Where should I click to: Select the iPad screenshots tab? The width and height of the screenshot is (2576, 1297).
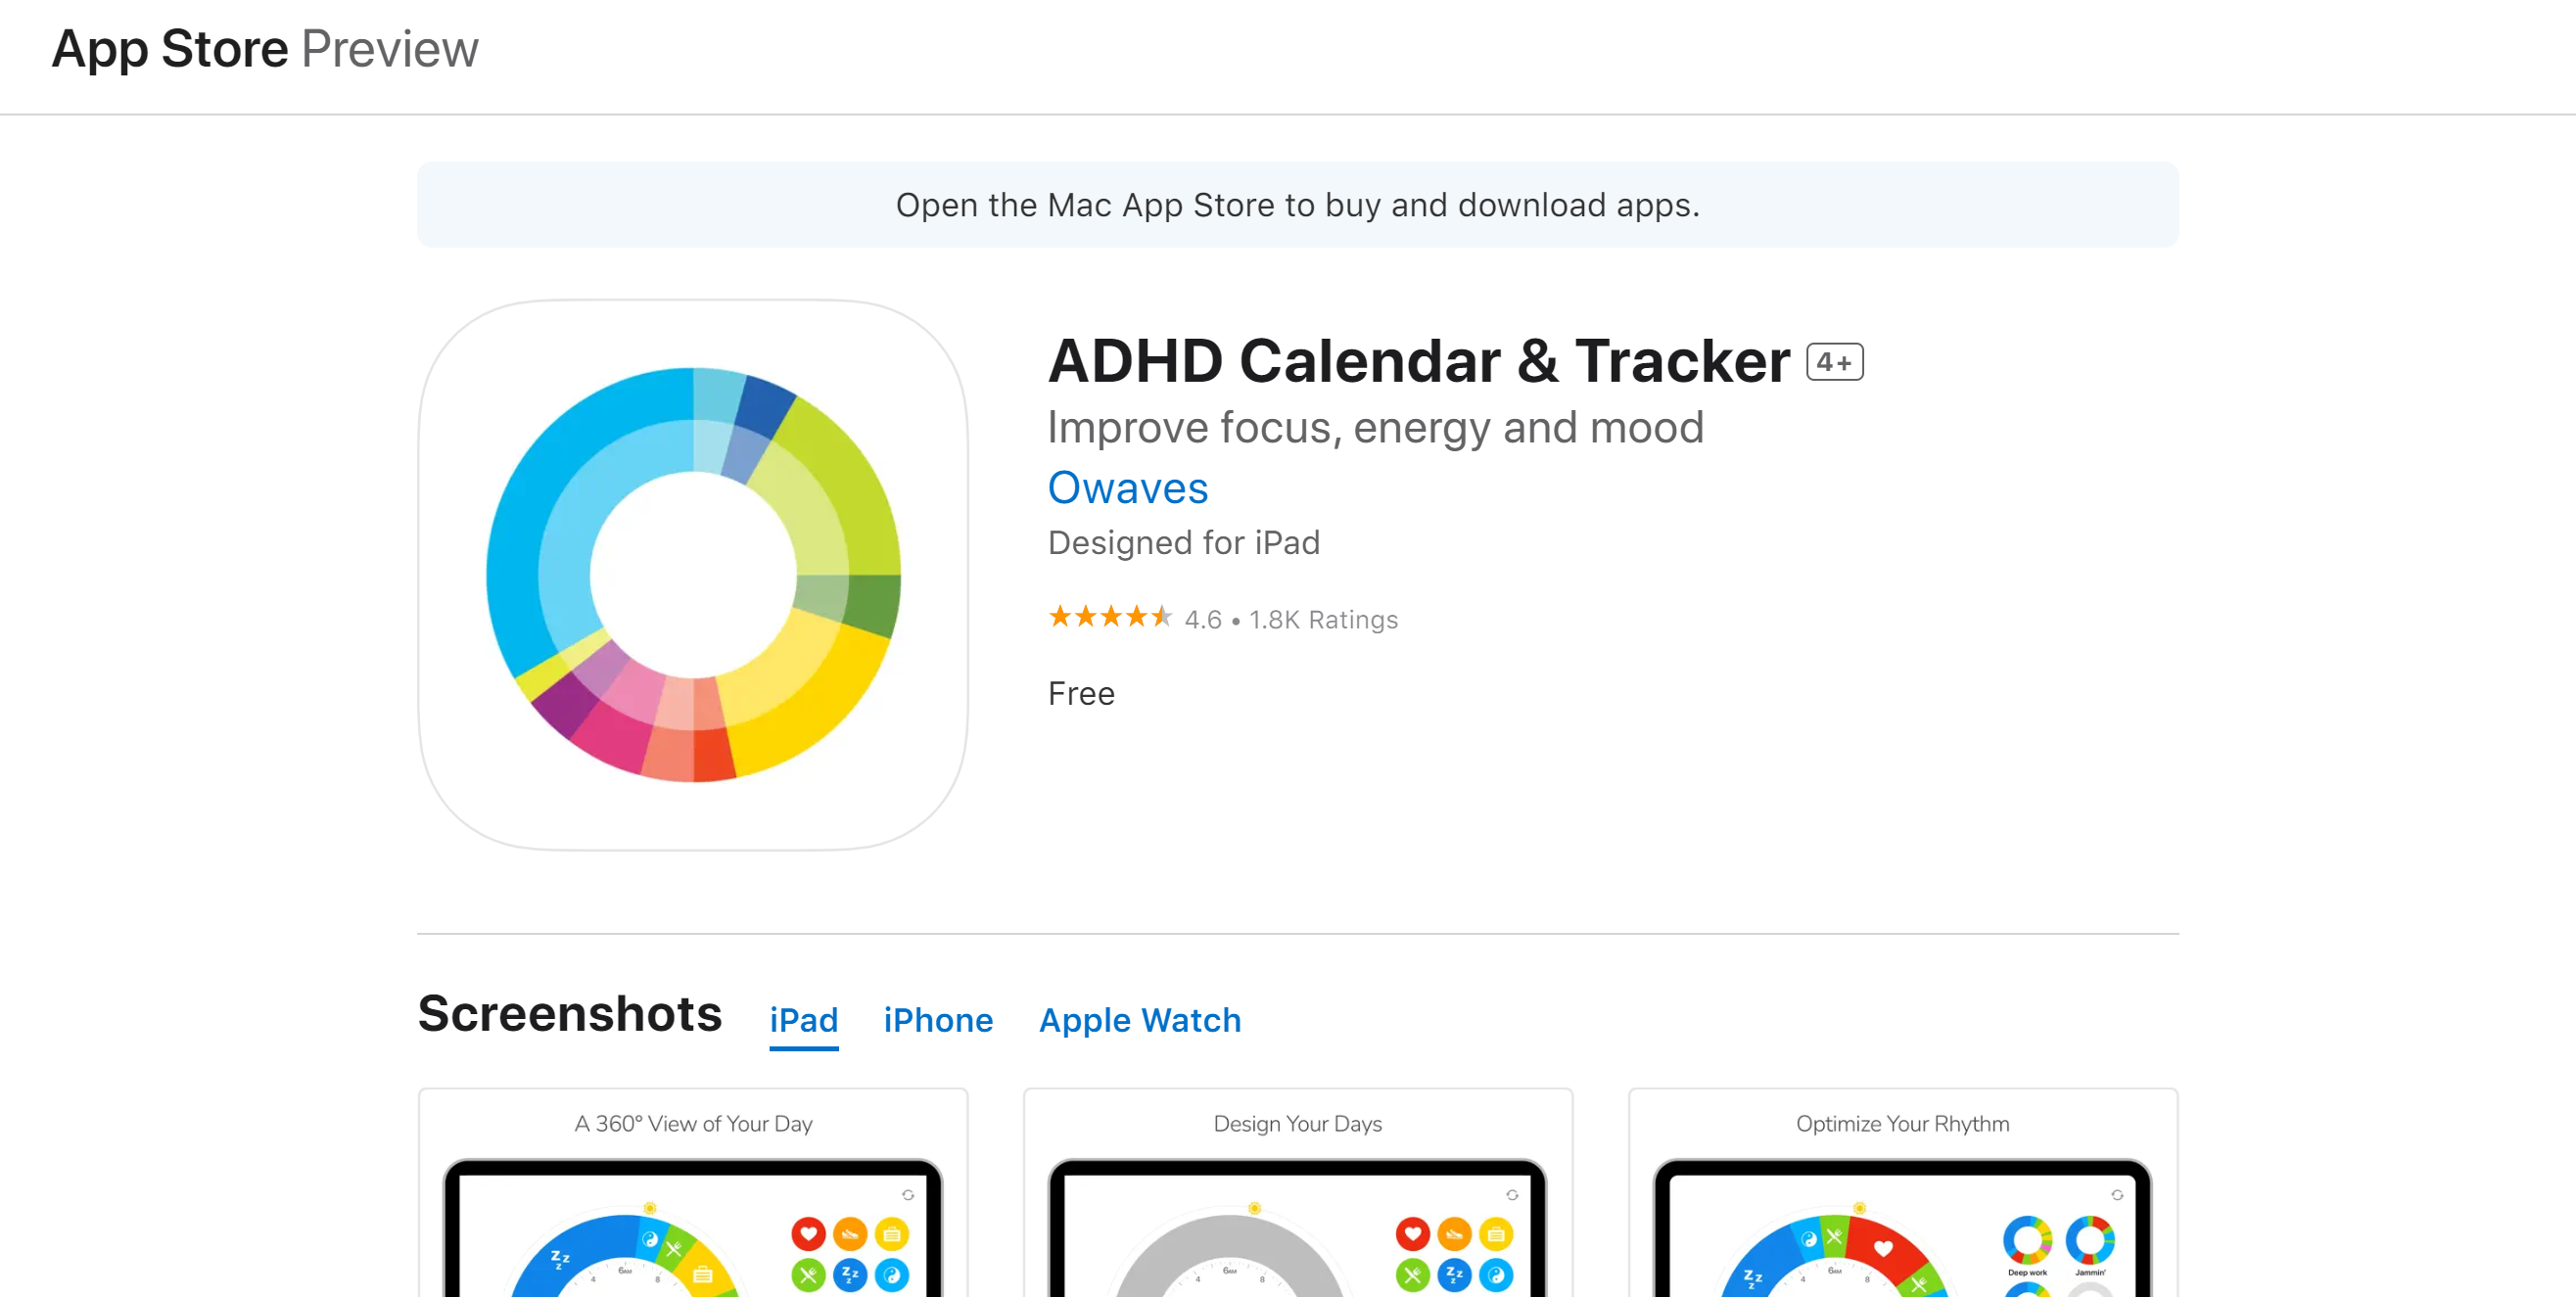click(x=803, y=1021)
